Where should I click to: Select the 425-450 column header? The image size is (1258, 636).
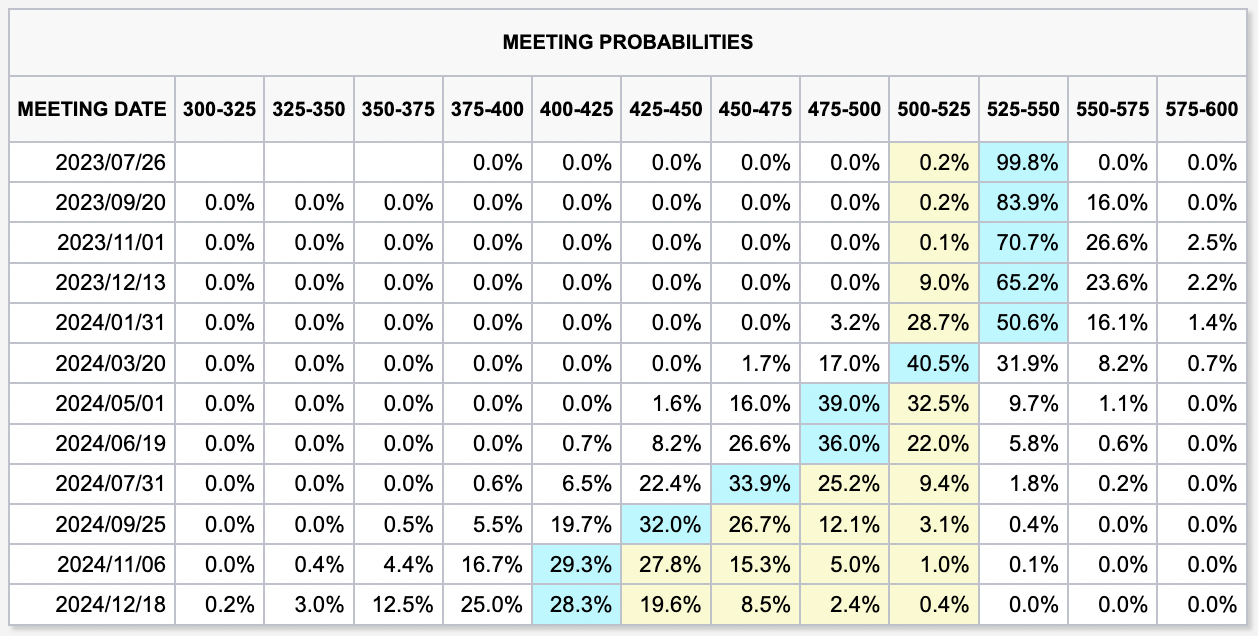[666, 109]
